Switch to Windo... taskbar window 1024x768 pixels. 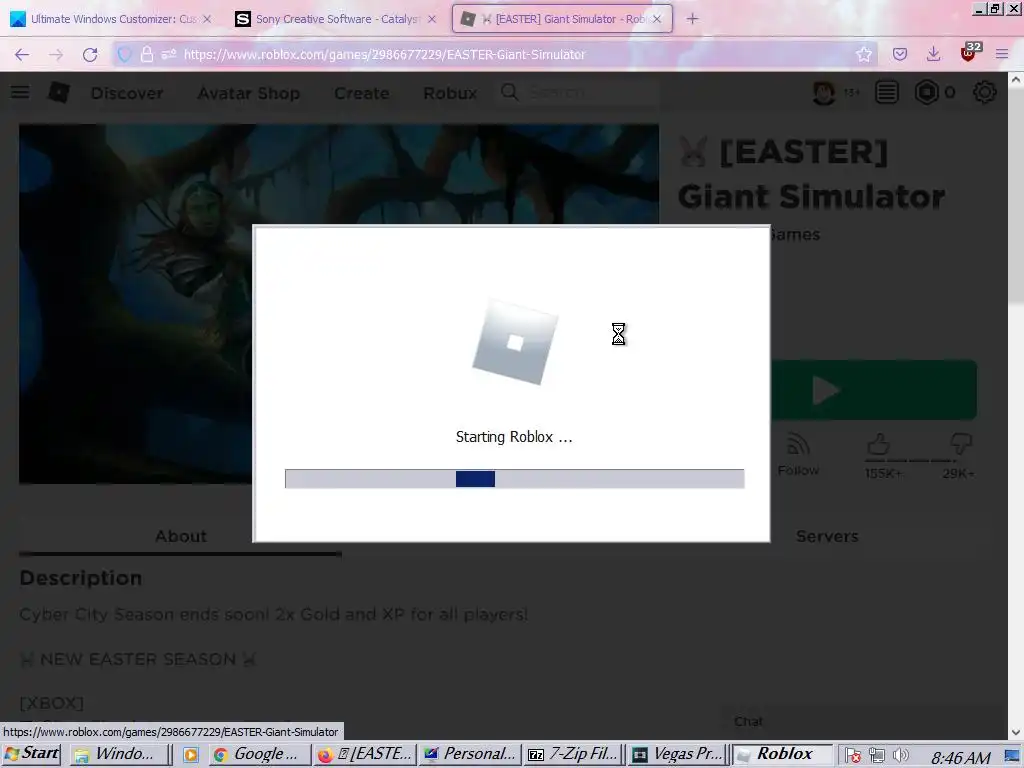pos(120,754)
